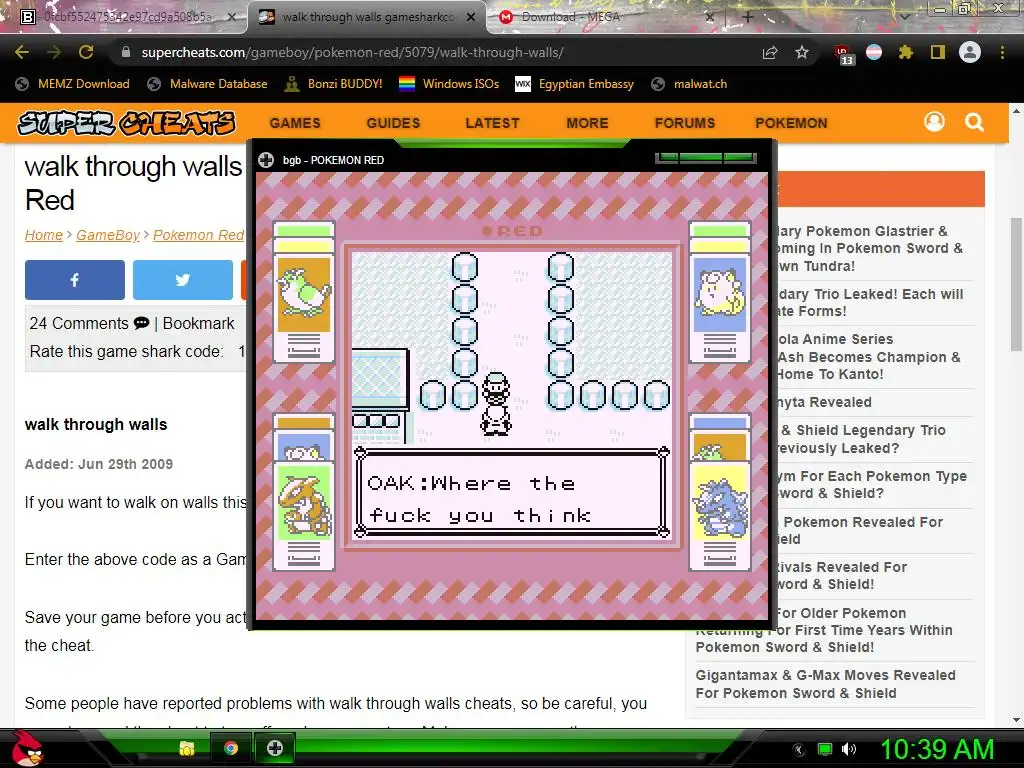Open the striped flag extension icon
This screenshot has width=1024, height=768.
point(874,53)
